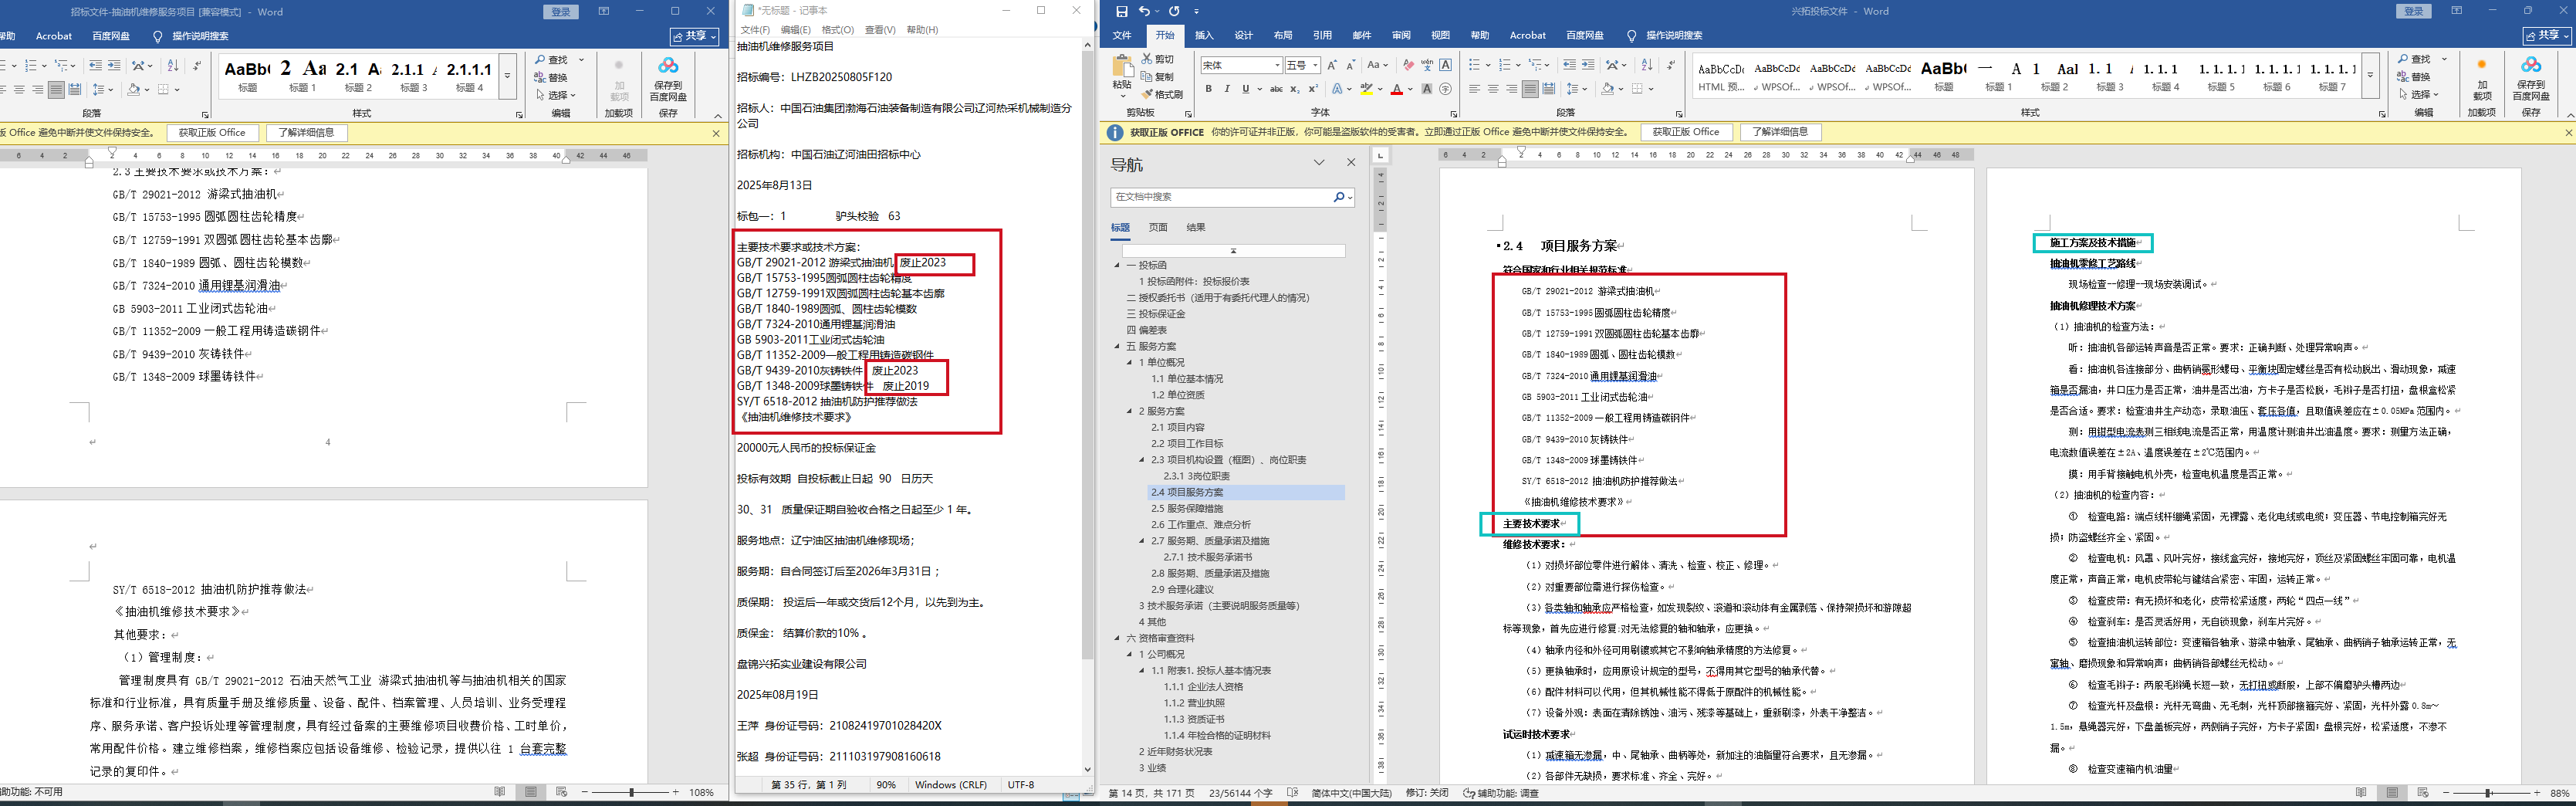Open 文件 (File) menu in Notepad
This screenshot has height=806, width=2576.
click(755, 30)
